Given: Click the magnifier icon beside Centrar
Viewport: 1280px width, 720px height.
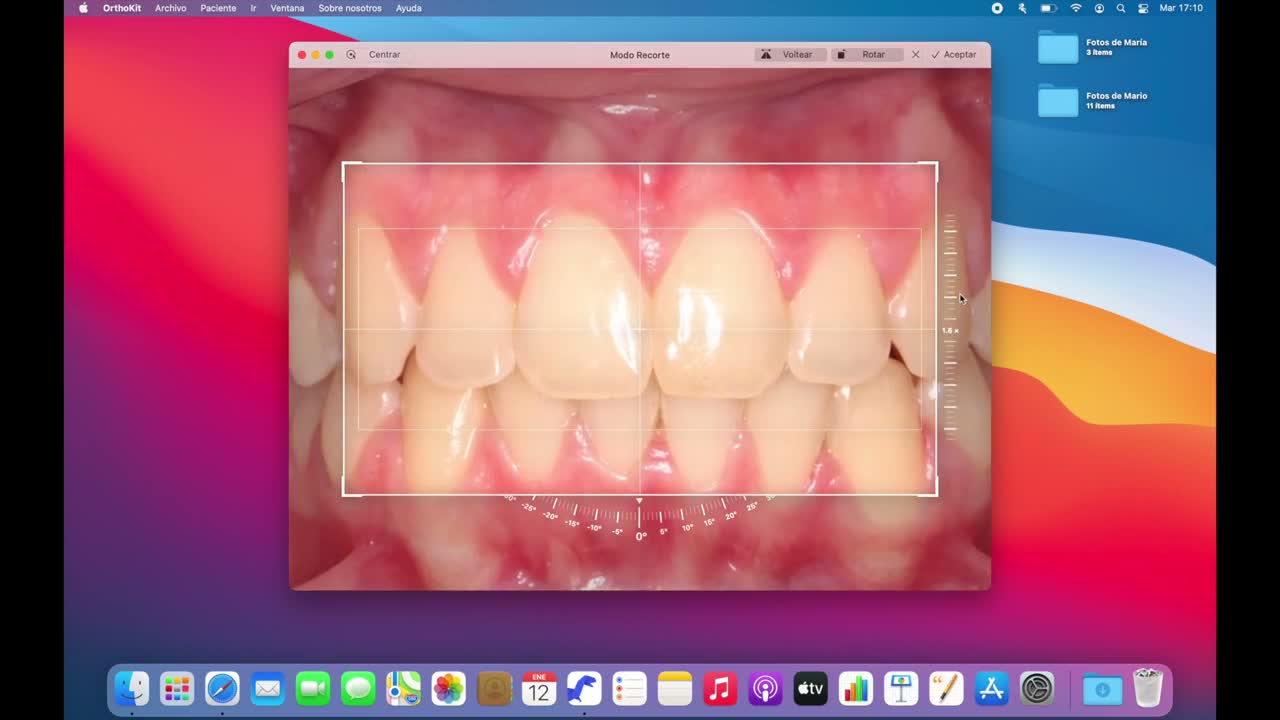Looking at the screenshot, I should (351, 55).
